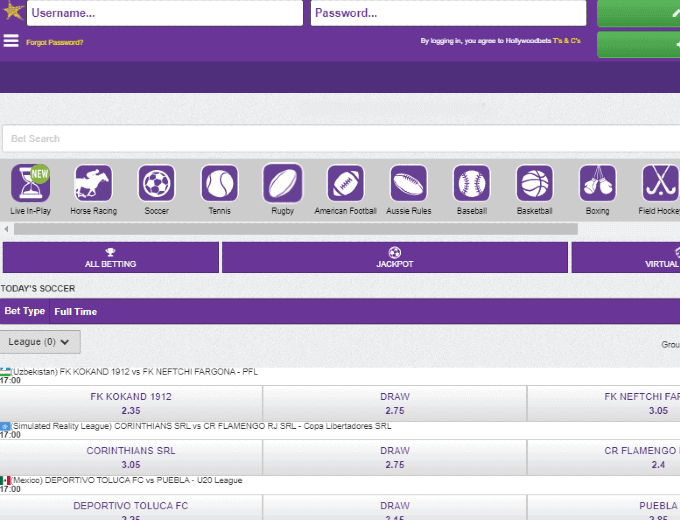The width and height of the screenshot is (680, 520).
Task: Click the Simulated Reality League flag icon
Action: coord(5,426)
